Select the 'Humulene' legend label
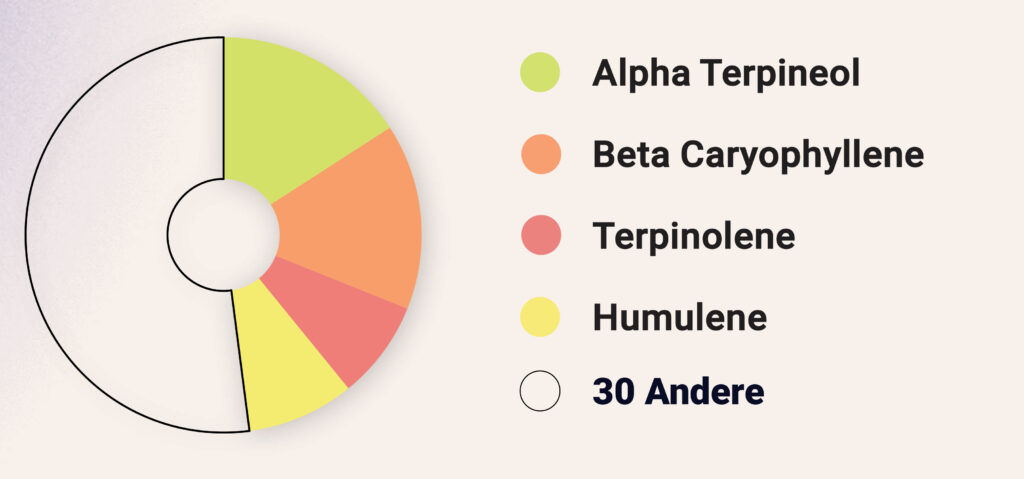 coord(679,317)
